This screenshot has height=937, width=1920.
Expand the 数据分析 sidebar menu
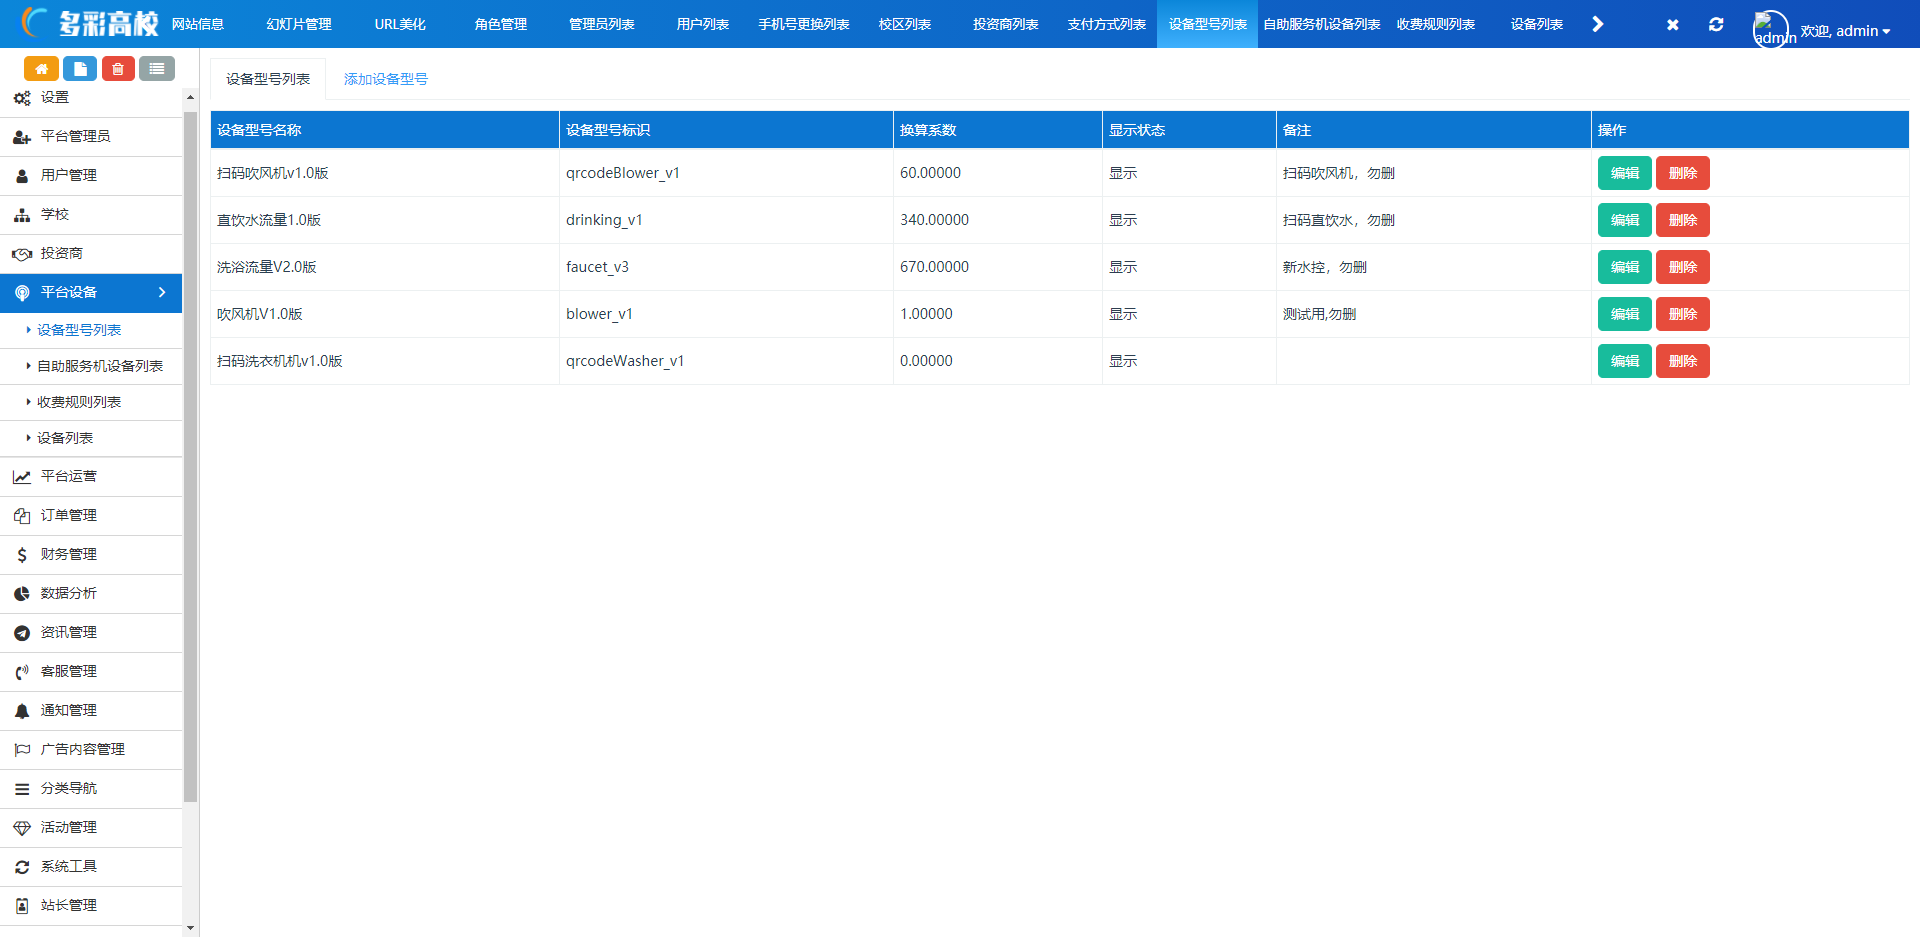point(91,594)
